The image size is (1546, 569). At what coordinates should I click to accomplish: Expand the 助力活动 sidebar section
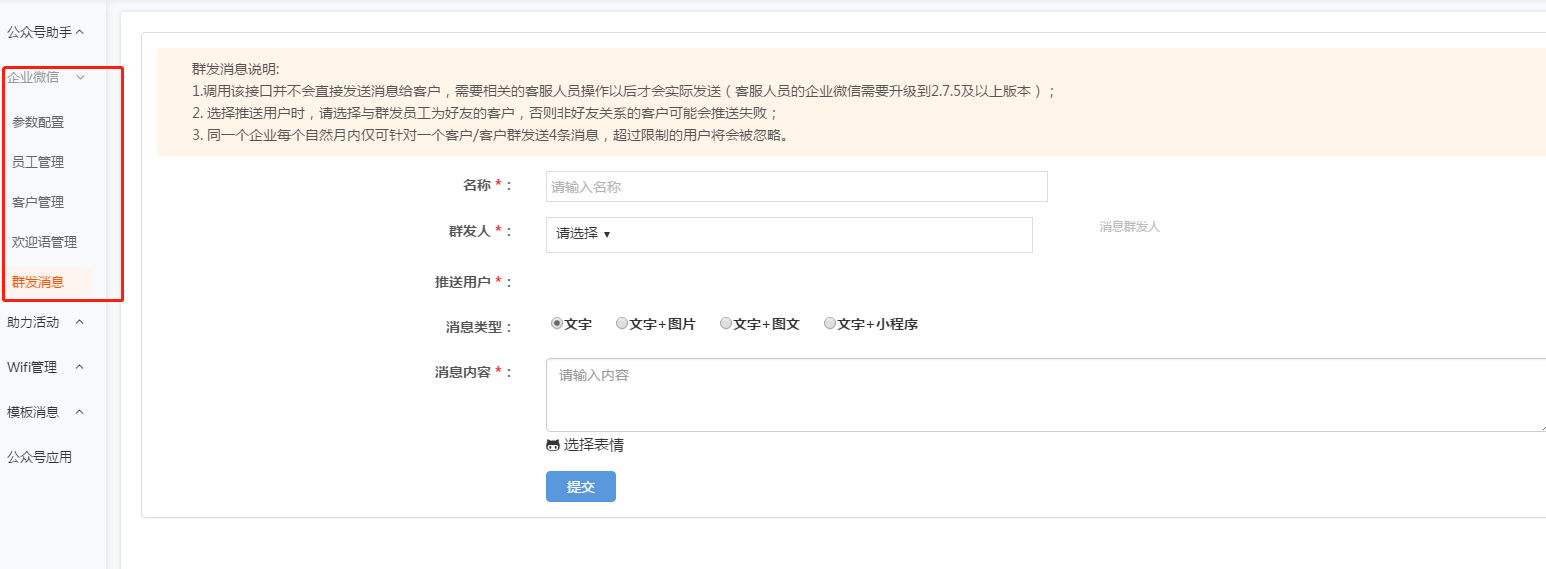point(46,322)
